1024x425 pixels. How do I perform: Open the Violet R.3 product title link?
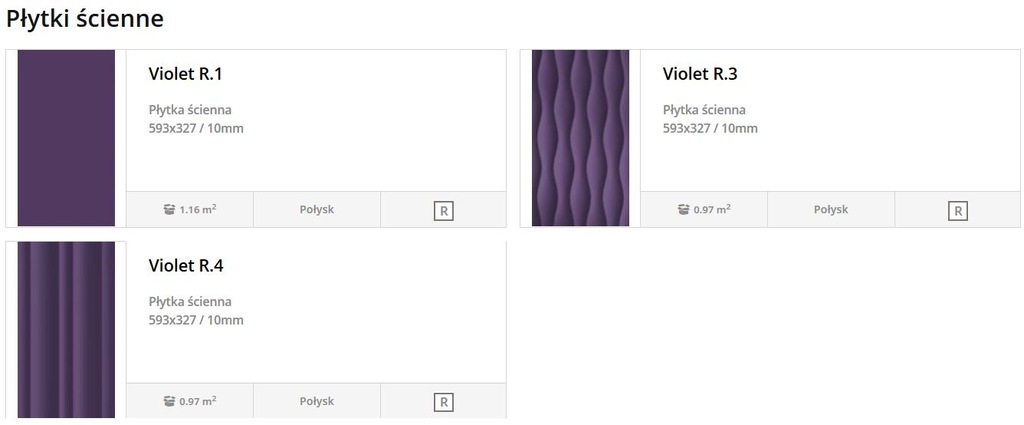click(700, 74)
